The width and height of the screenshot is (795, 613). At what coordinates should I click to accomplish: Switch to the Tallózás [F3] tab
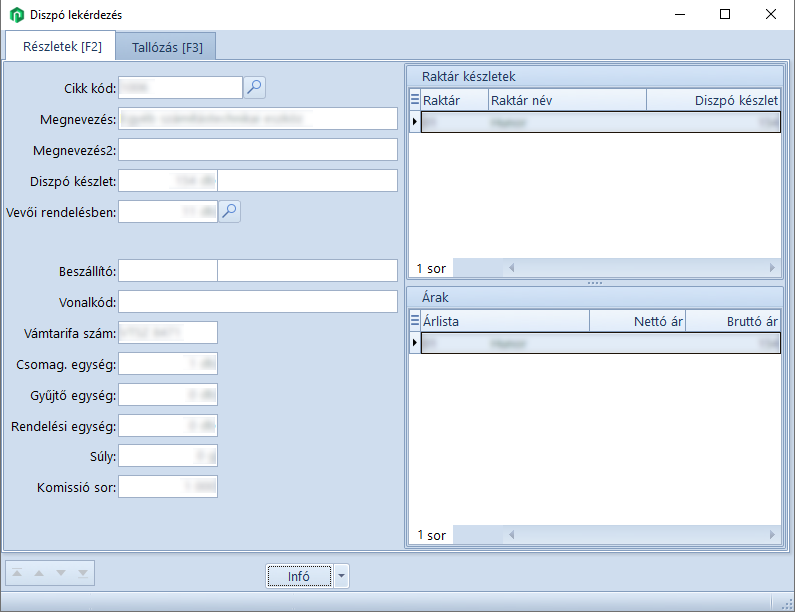pos(166,47)
